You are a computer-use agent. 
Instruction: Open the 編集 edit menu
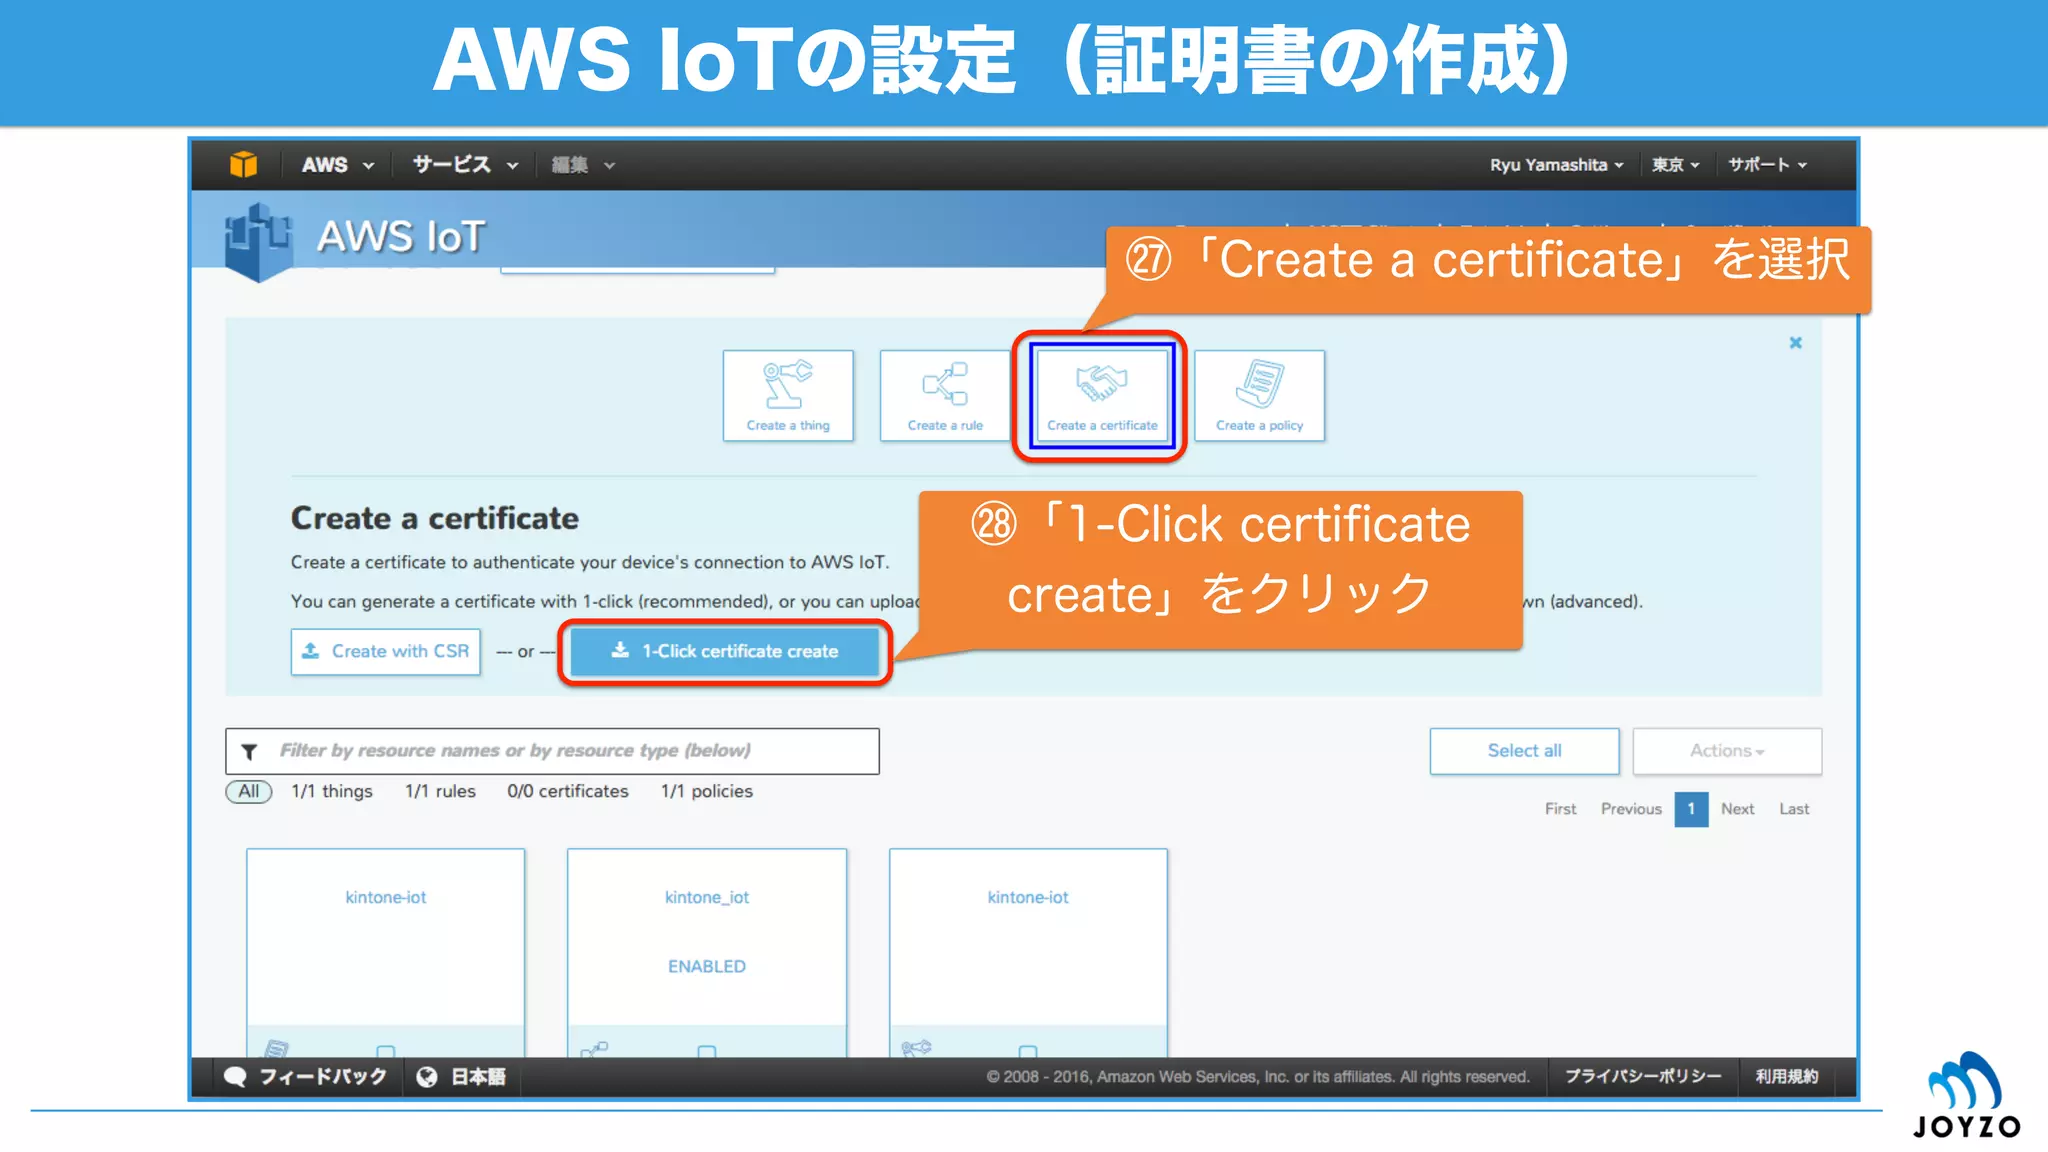(x=583, y=165)
